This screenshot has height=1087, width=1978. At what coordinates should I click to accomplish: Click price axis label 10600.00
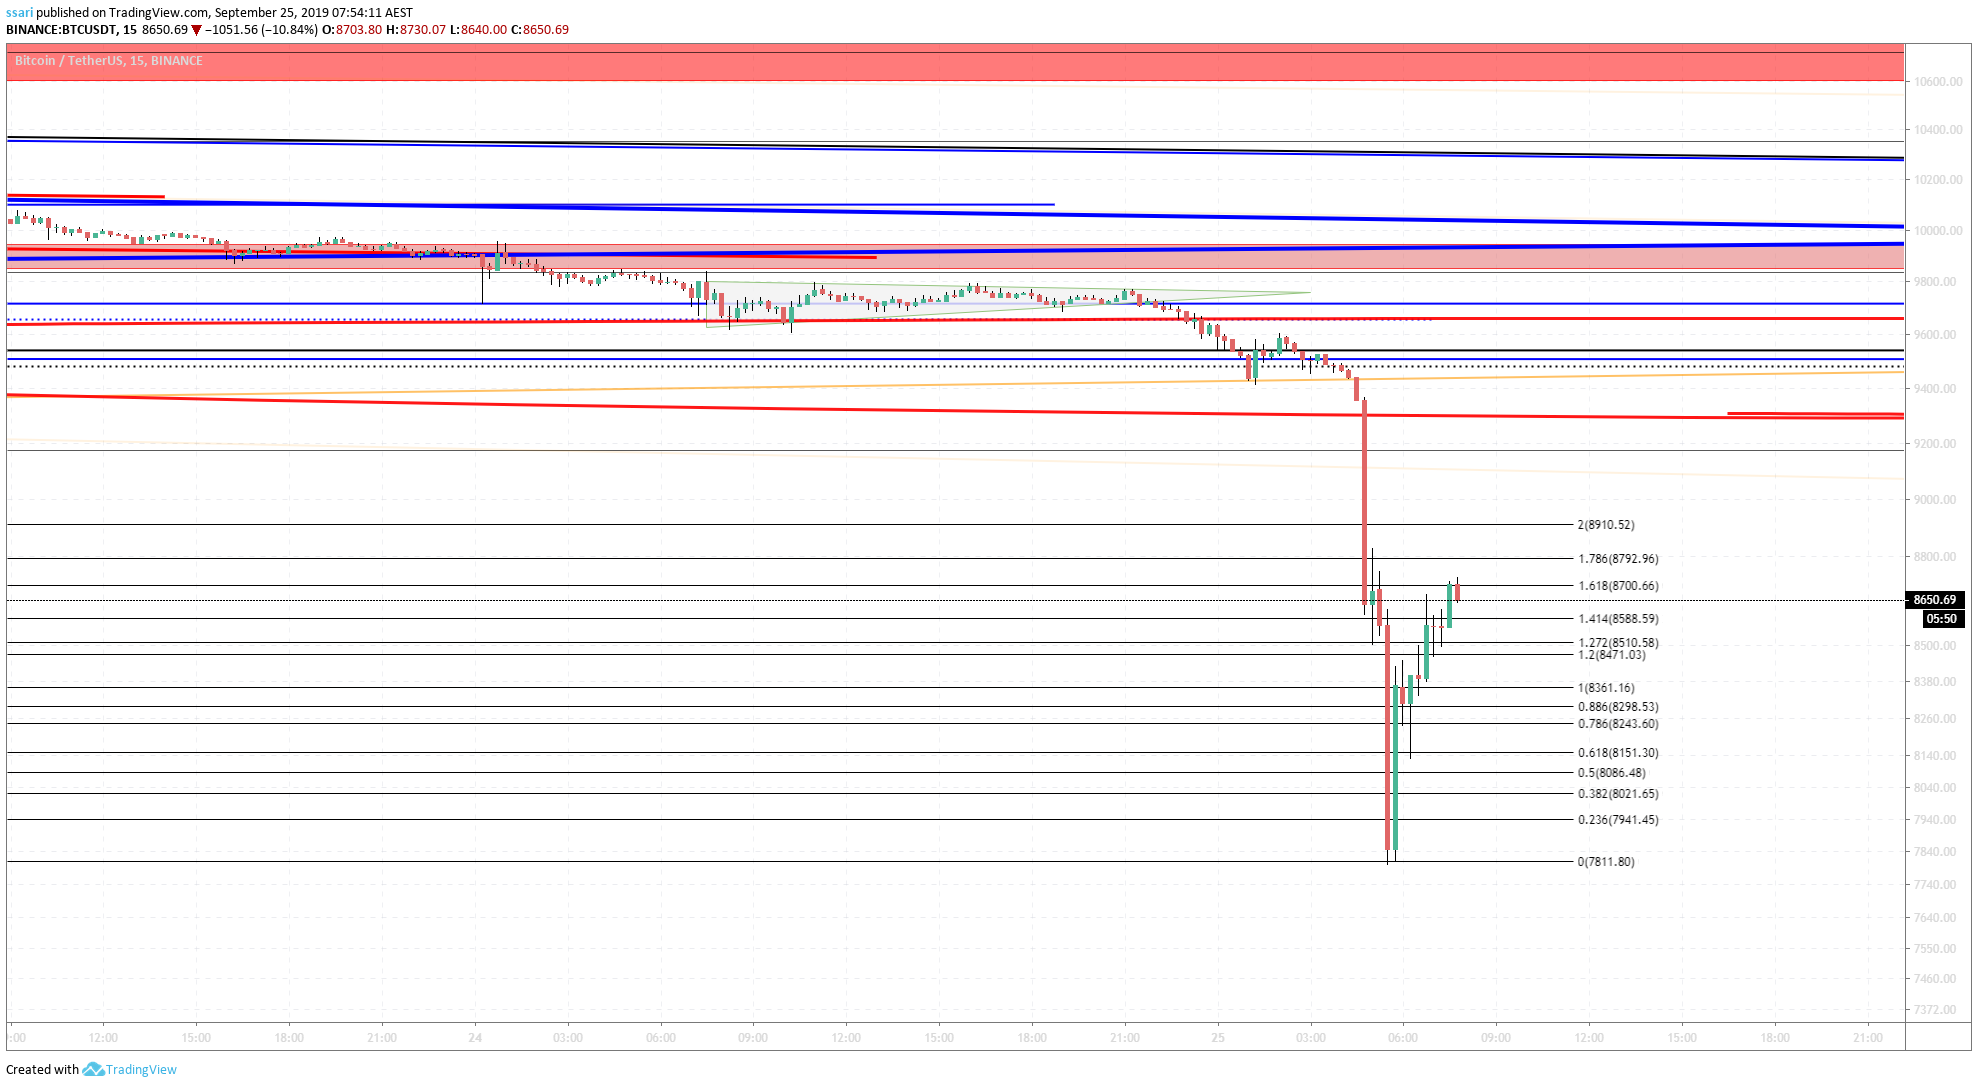[1938, 82]
